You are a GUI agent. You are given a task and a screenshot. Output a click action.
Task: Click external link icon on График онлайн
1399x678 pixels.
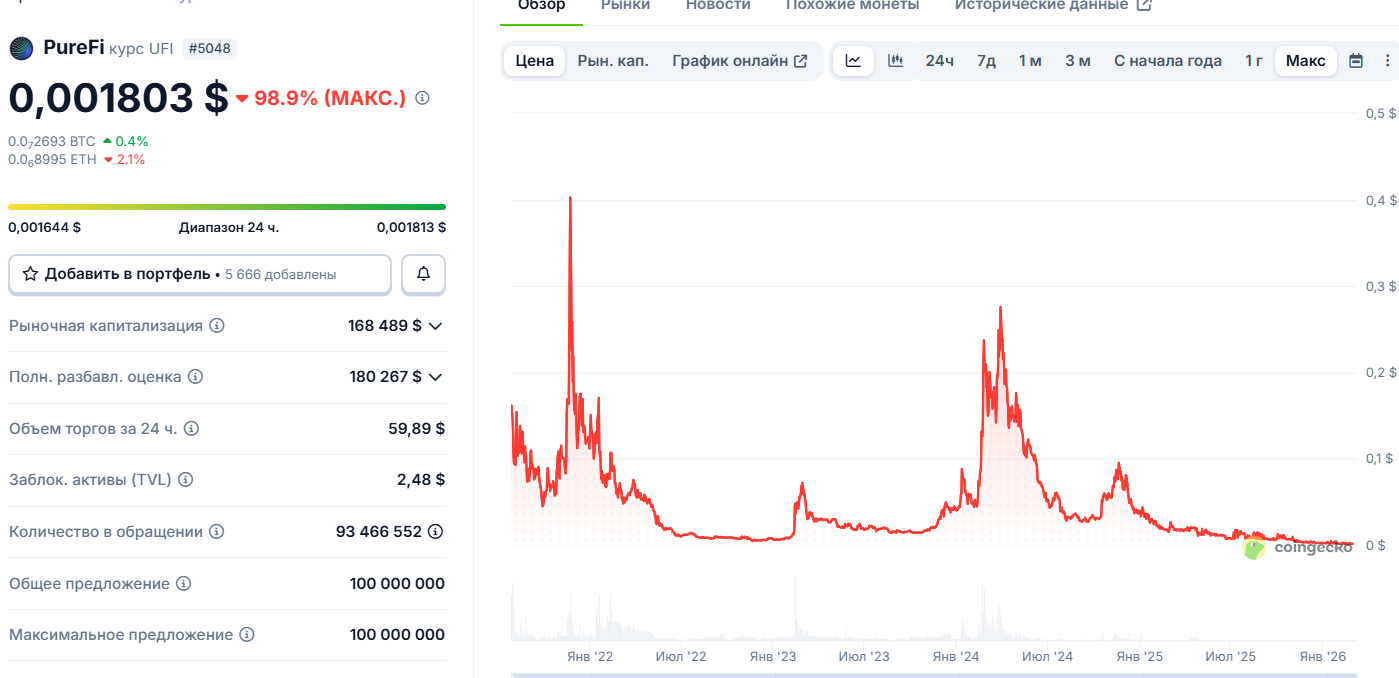pos(800,61)
